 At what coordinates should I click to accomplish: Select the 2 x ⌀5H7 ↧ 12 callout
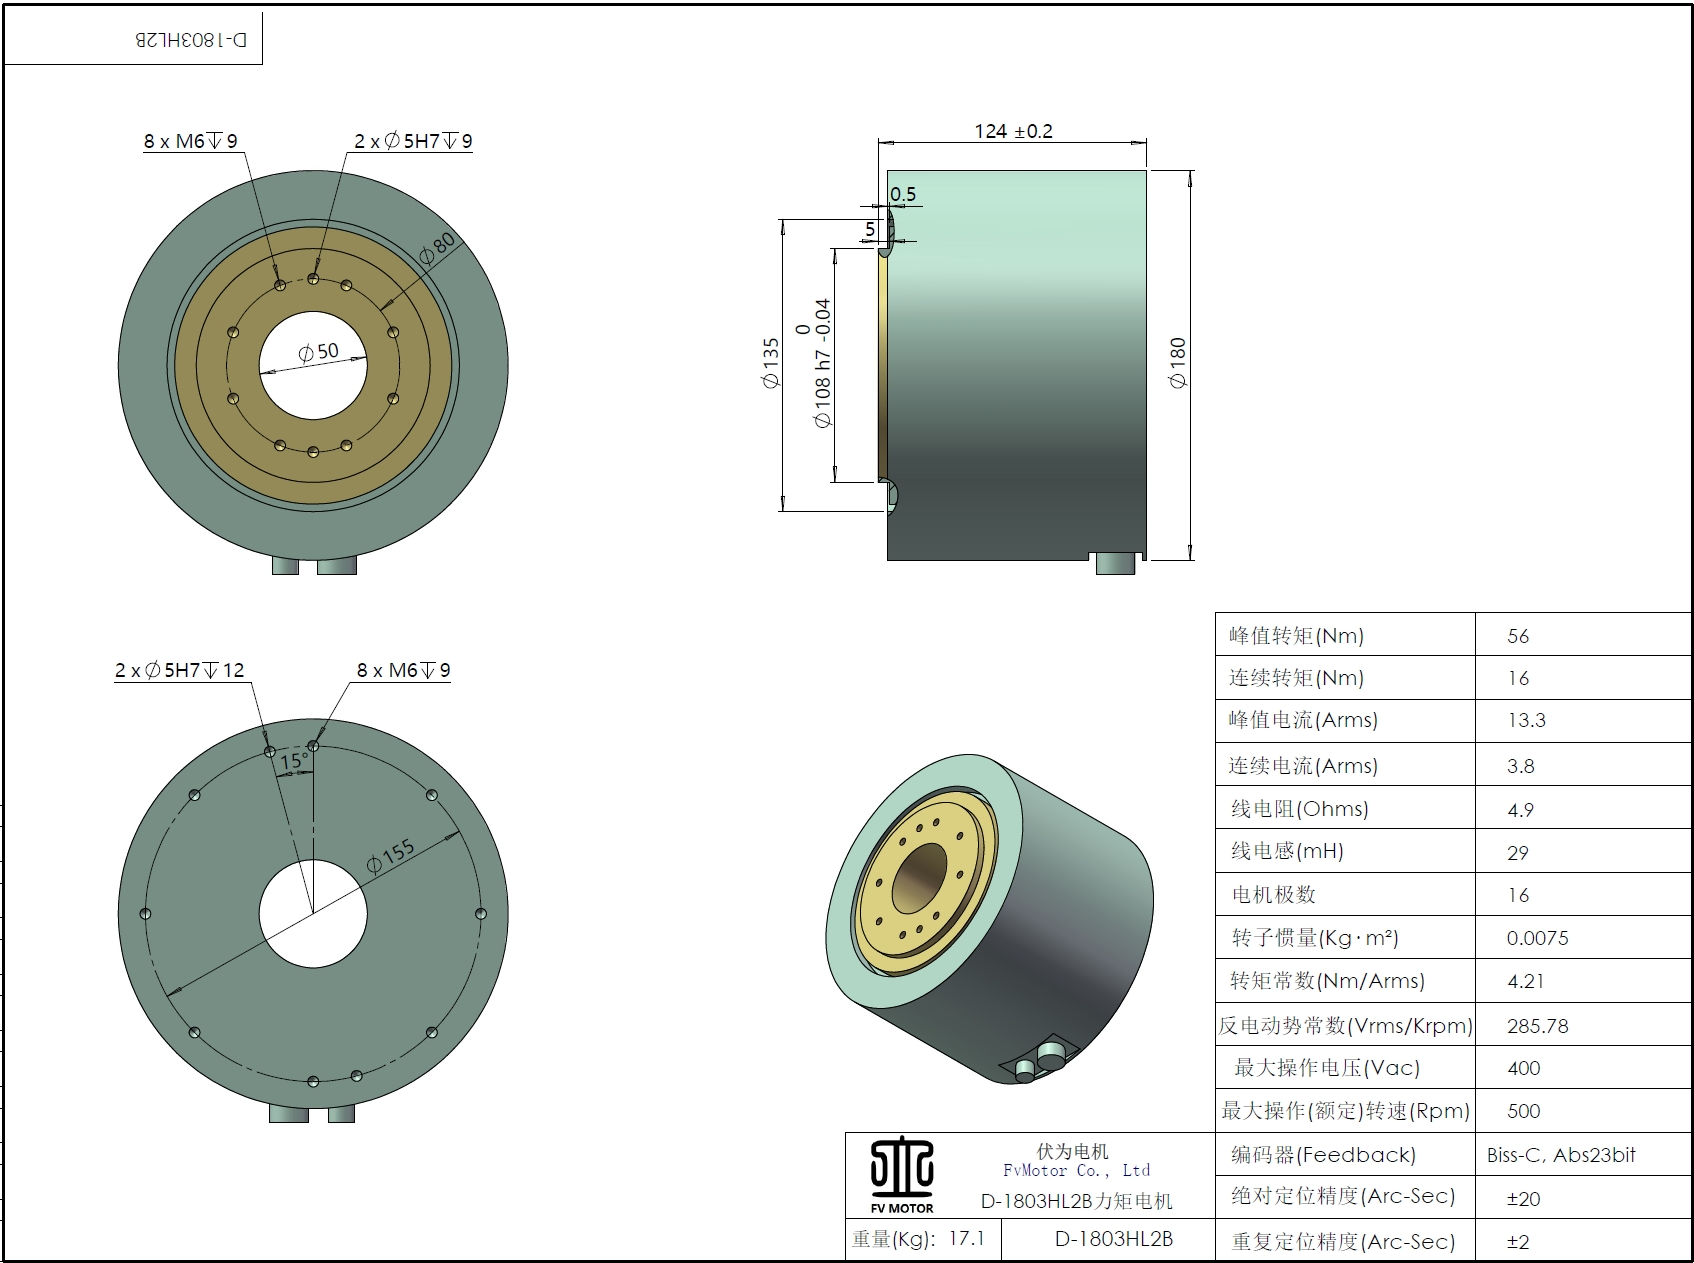click(x=180, y=670)
